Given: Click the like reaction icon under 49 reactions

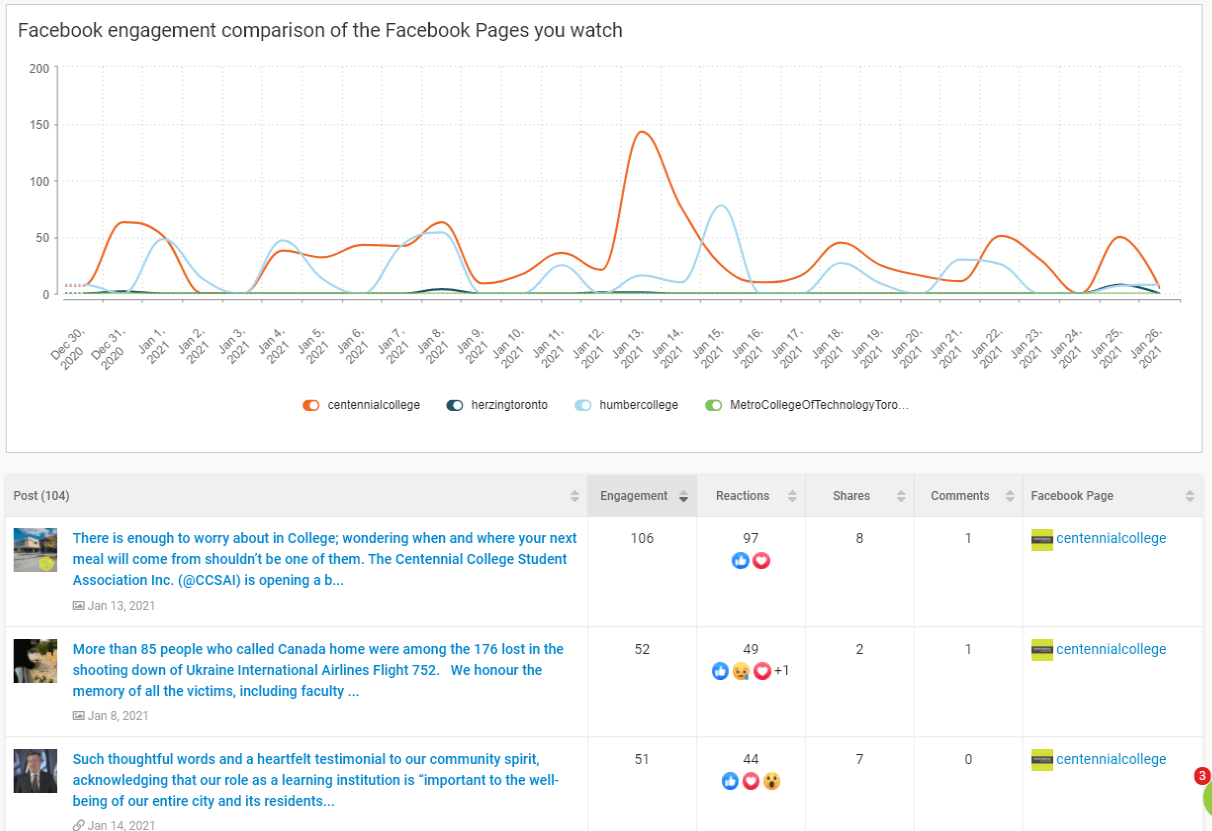Looking at the screenshot, I should tap(720, 671).
